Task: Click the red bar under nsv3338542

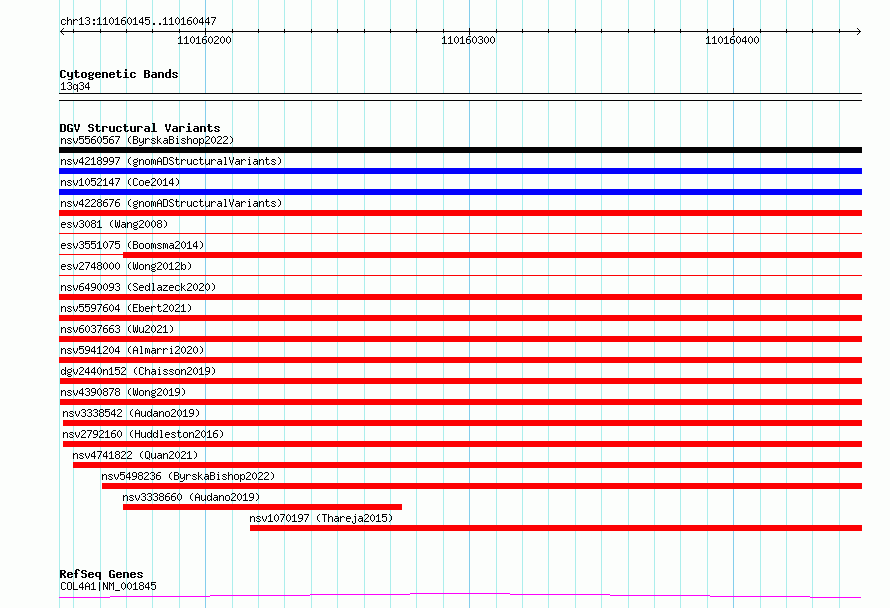Action: [x=462, y=423]
